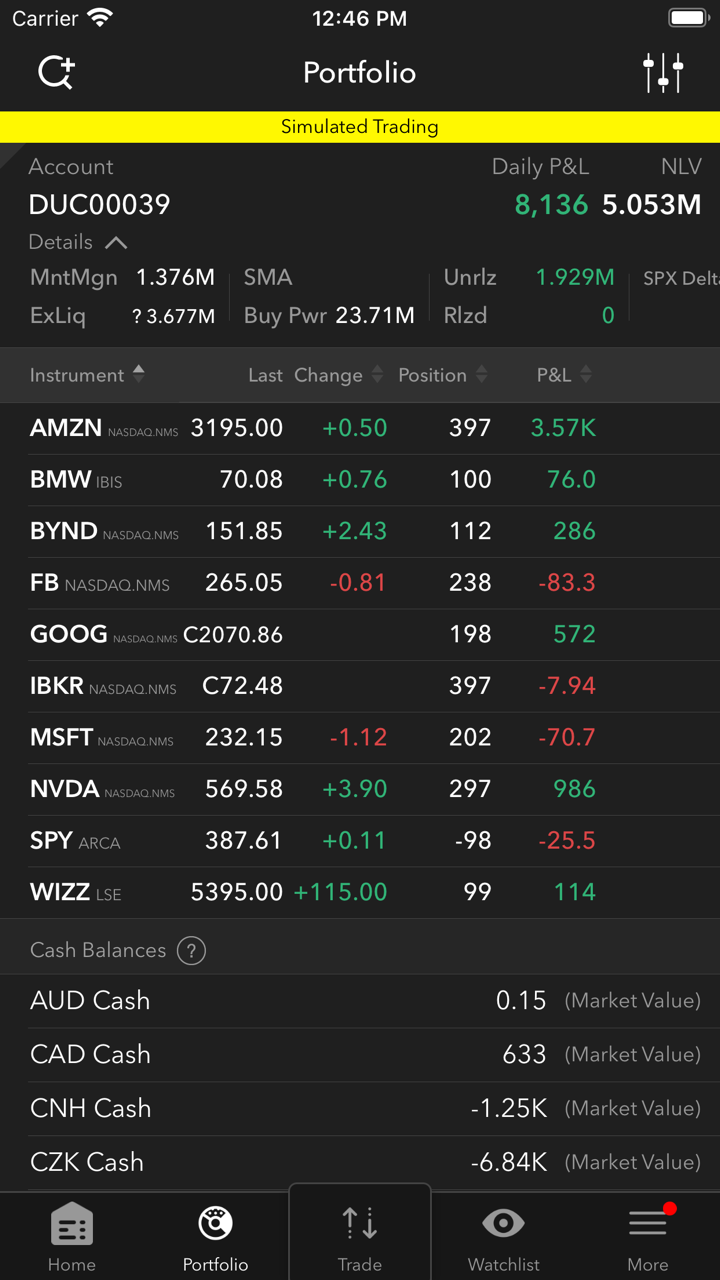Tap the Buy Pwr value 23.71M
Viewport: 720px width, 1280px height.
(x=375, y=316)
